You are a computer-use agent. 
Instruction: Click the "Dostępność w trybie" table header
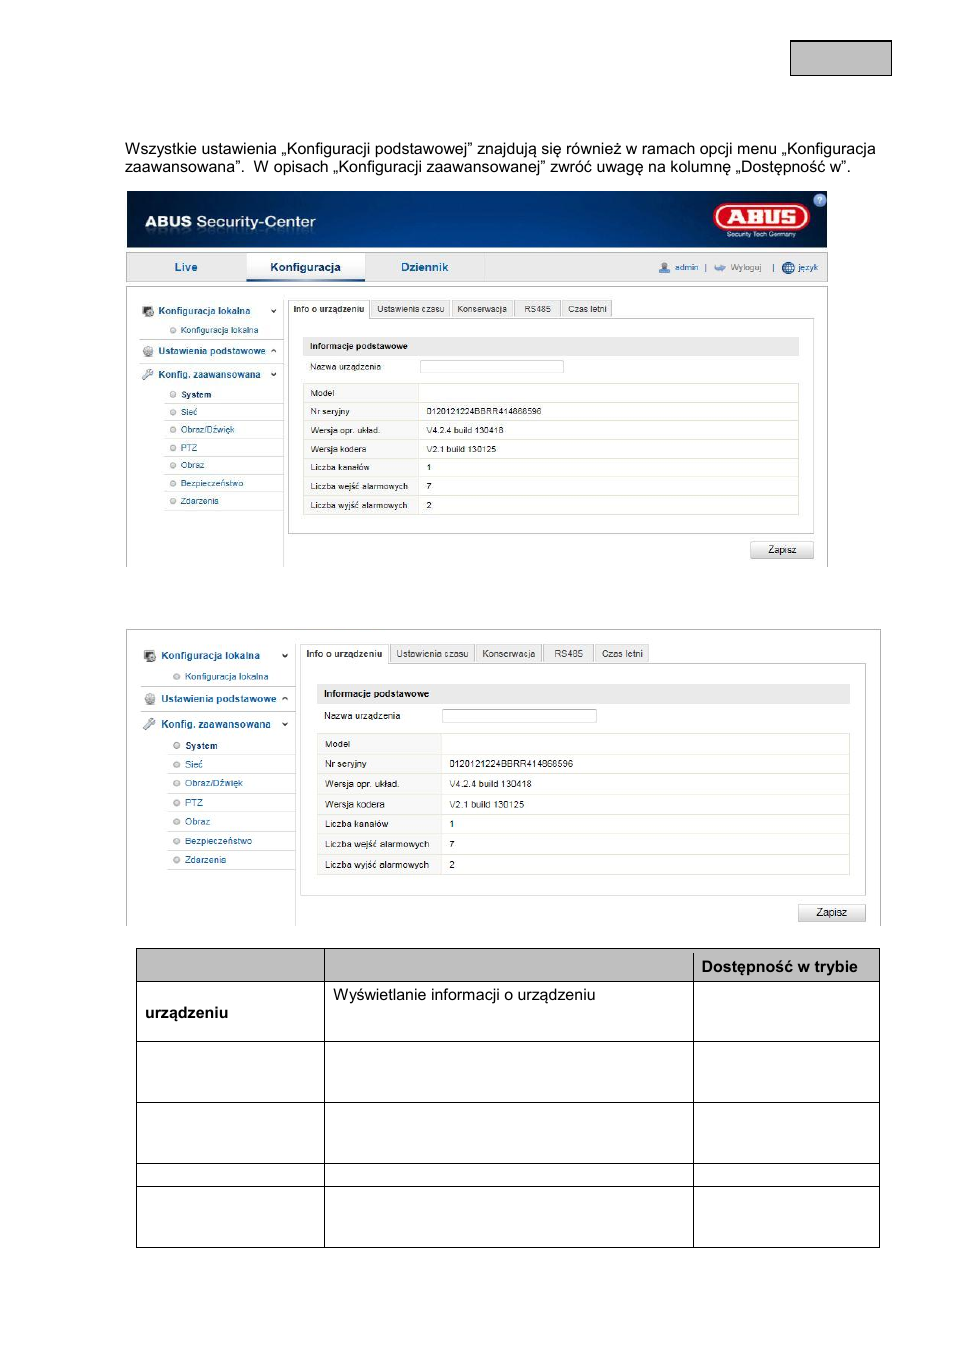click(x=780, y=967)
